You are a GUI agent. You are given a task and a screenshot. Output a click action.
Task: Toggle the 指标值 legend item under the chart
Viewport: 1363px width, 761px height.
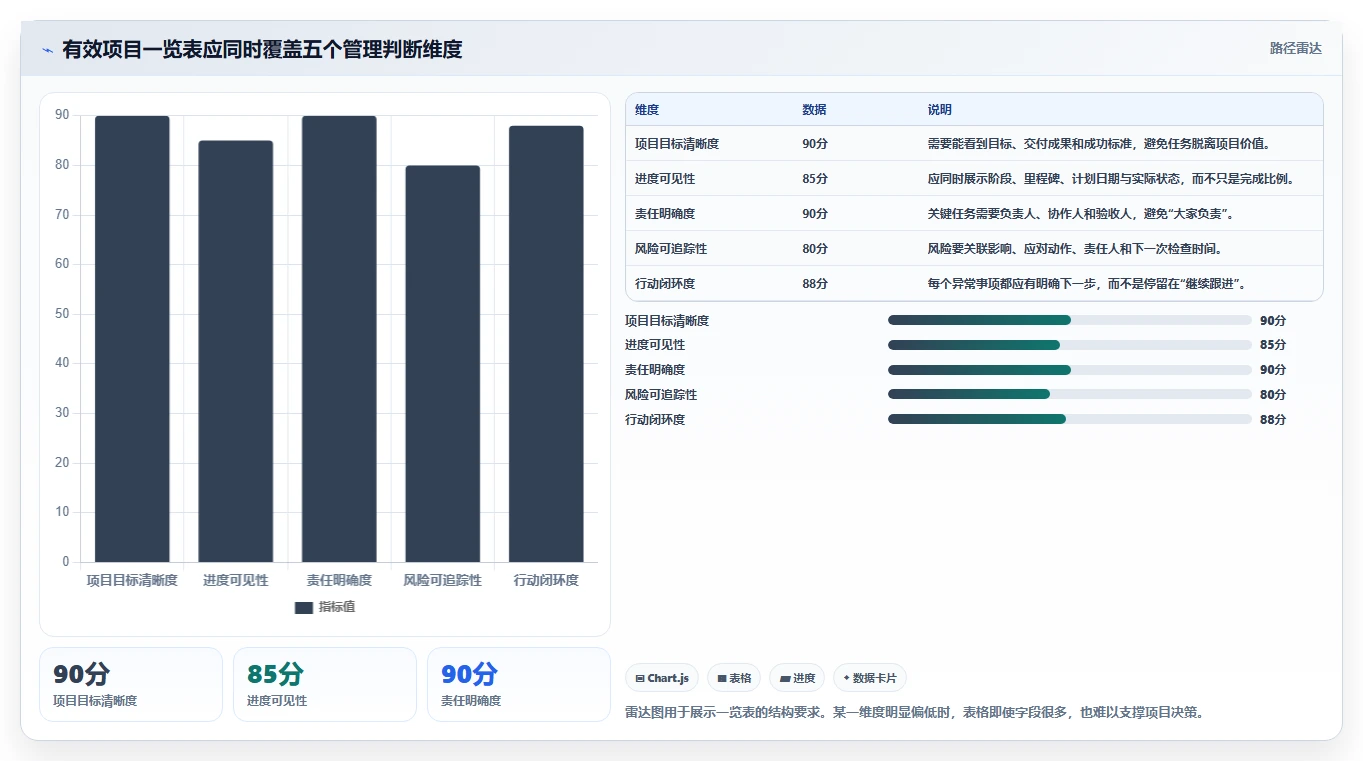pos(325,607)
